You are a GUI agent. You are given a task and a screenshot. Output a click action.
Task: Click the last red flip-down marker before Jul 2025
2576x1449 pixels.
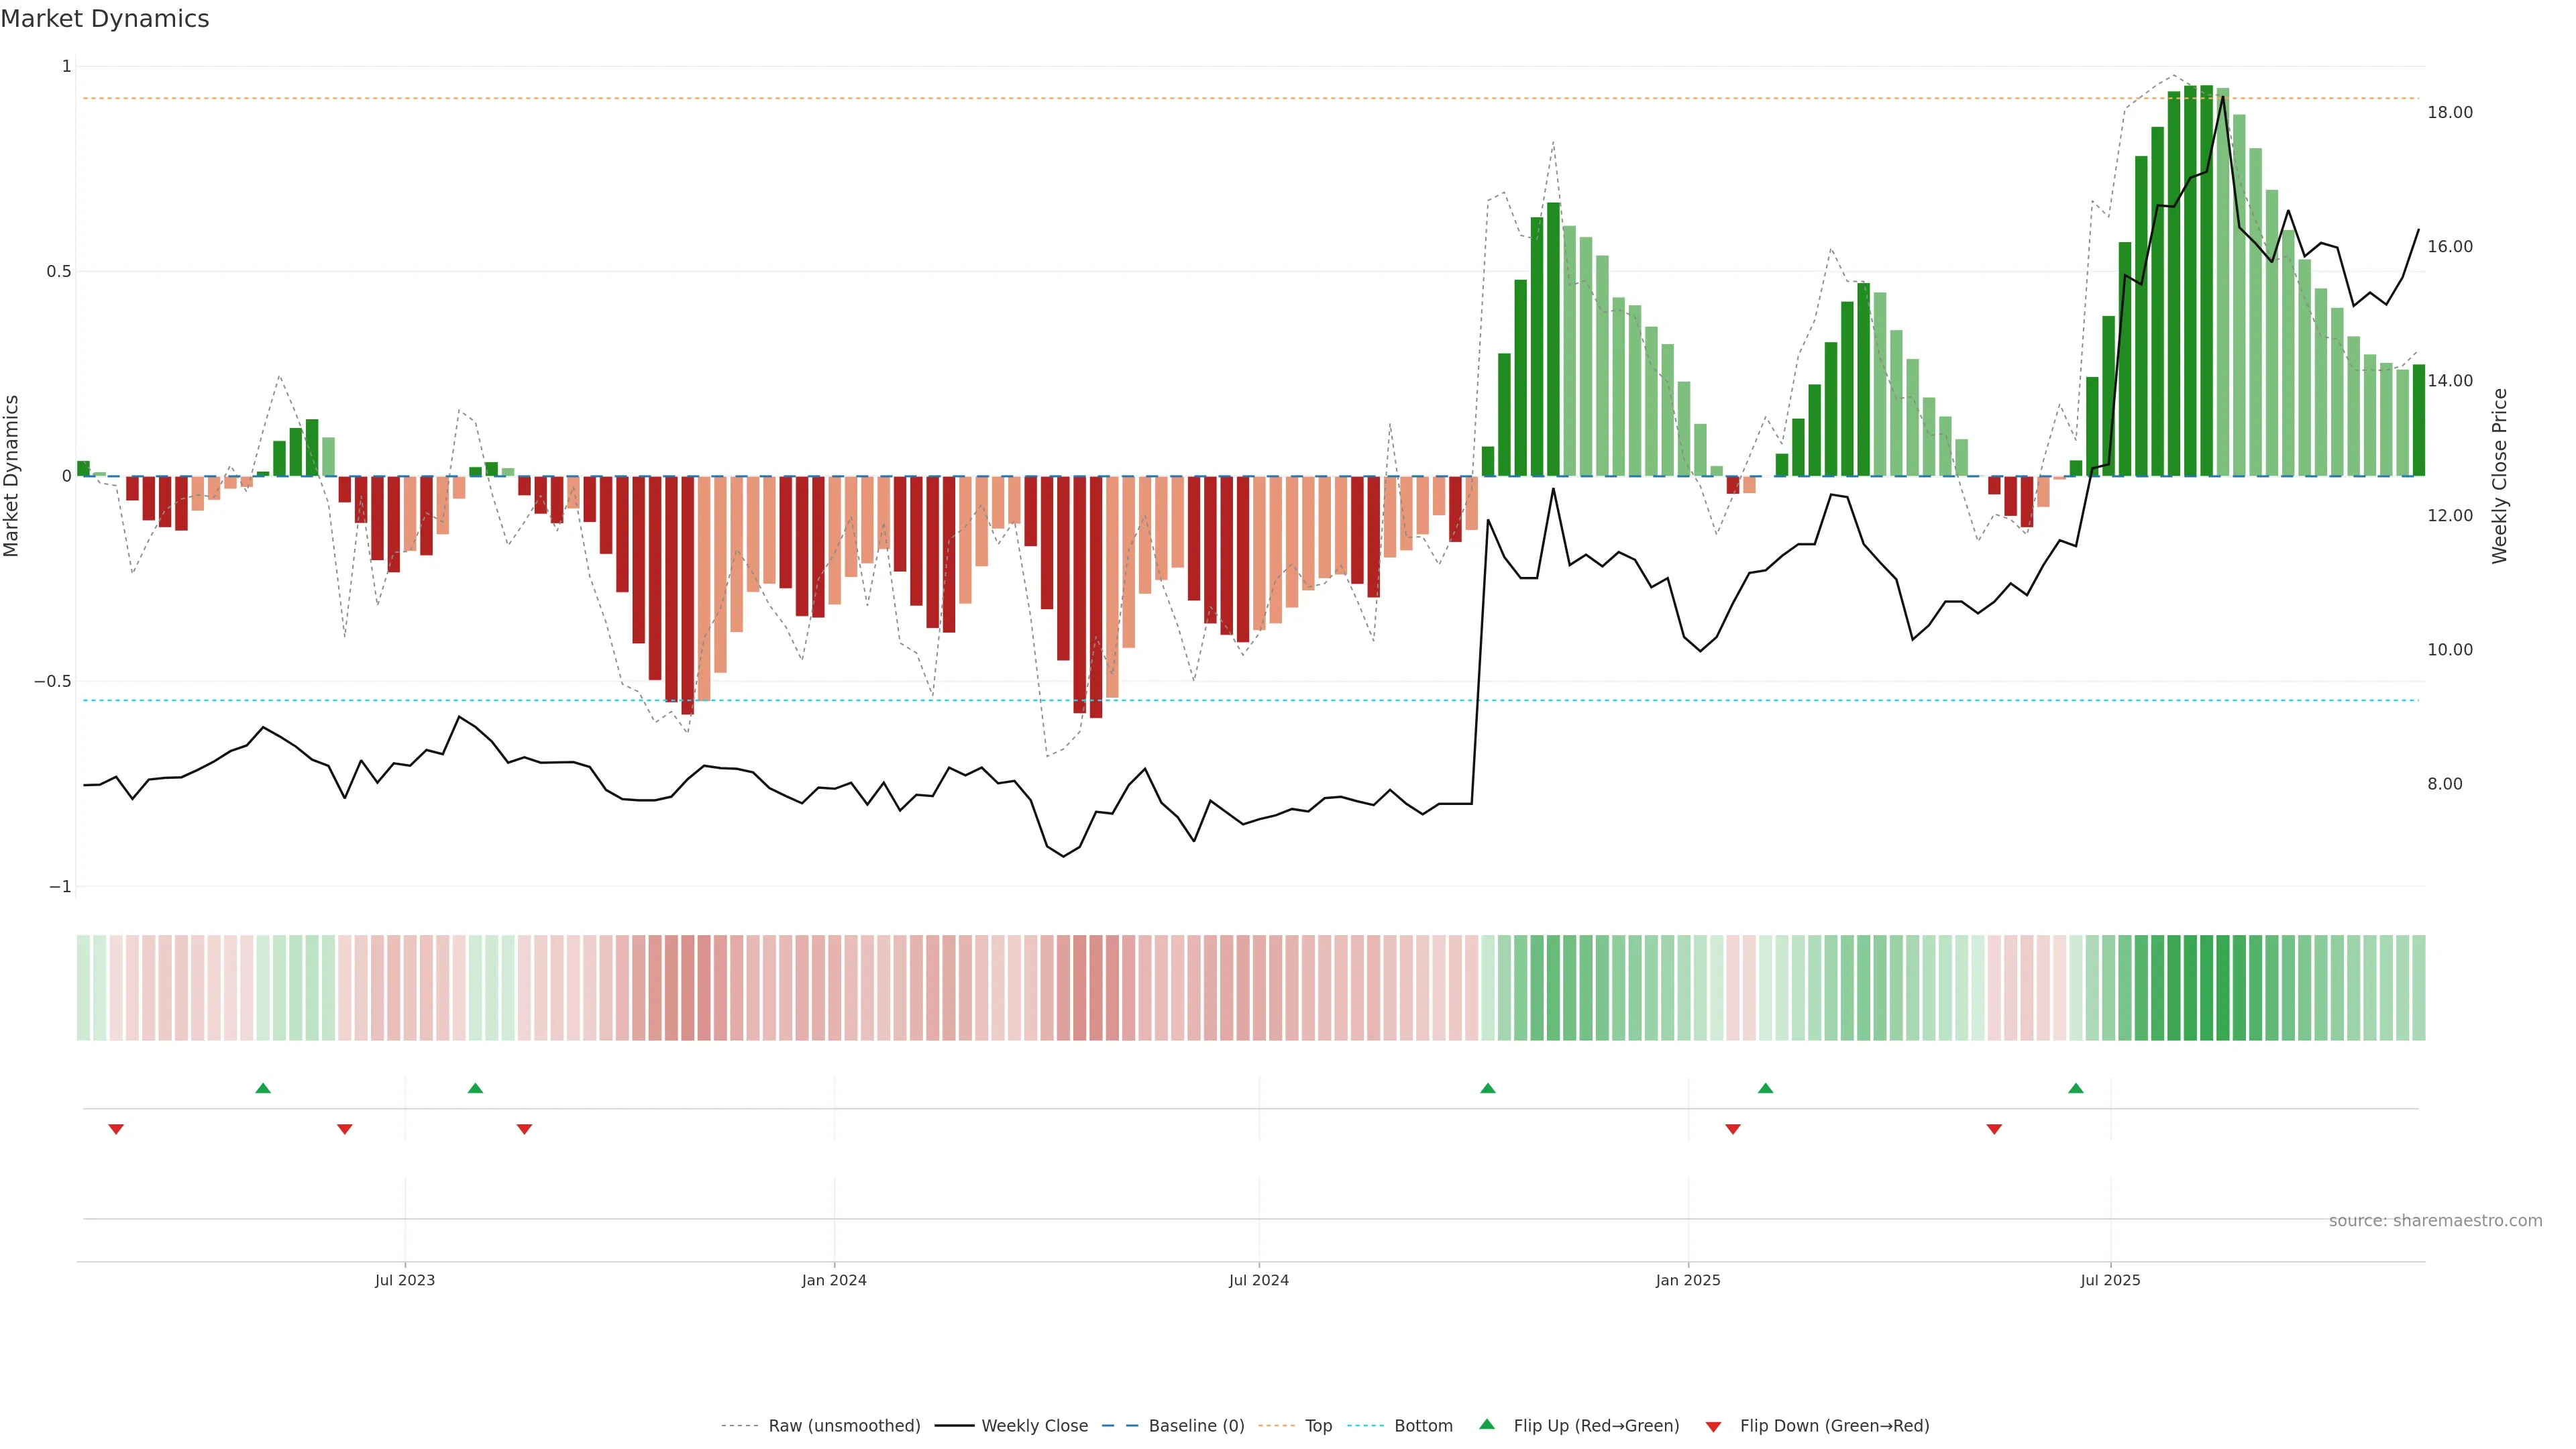pos(1994,1129)
